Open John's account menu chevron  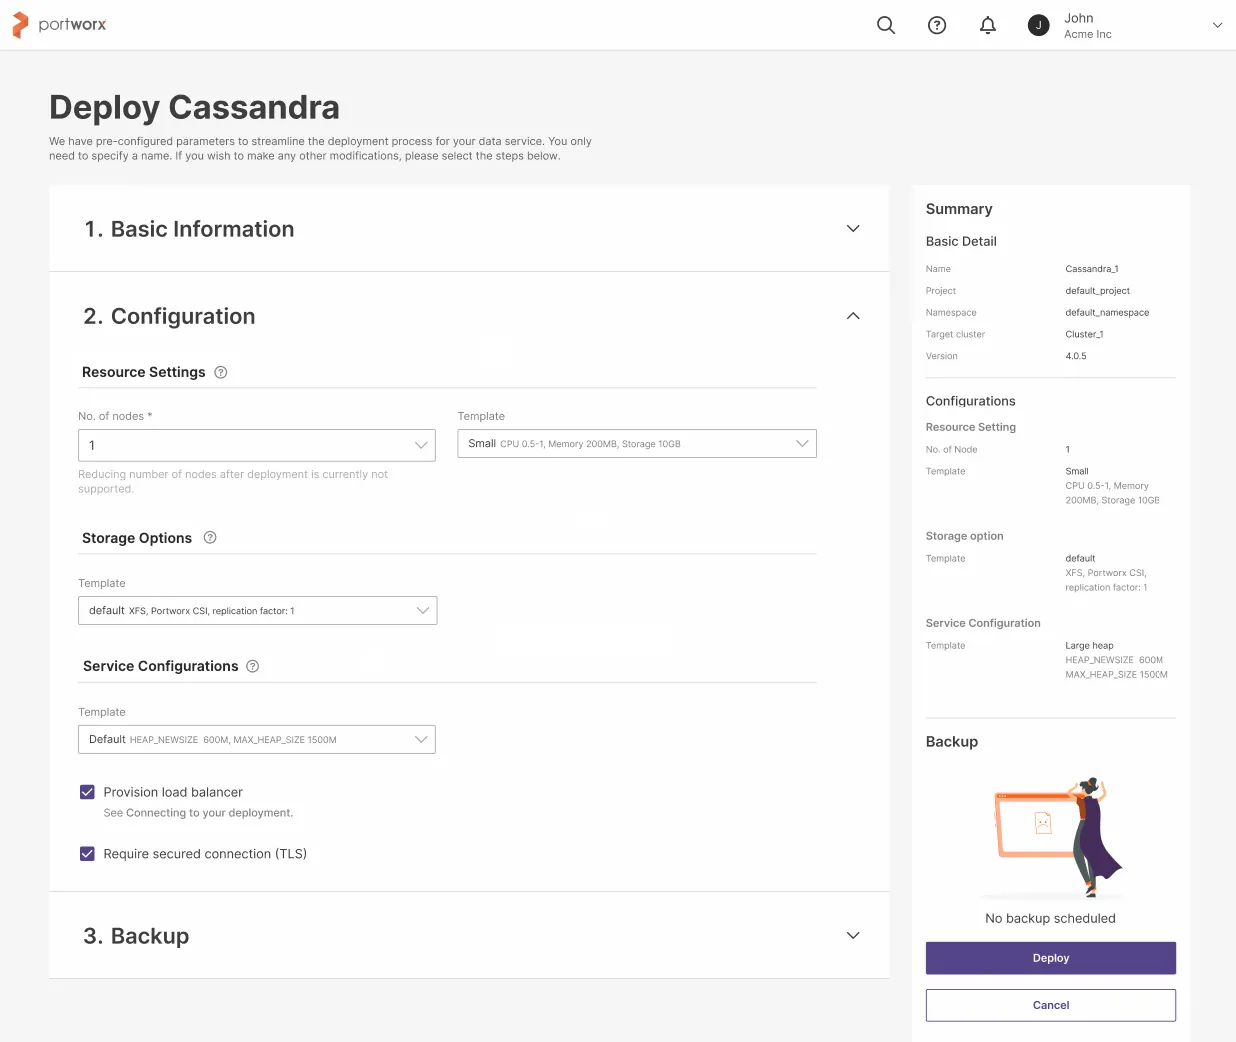pos(1217,26)
